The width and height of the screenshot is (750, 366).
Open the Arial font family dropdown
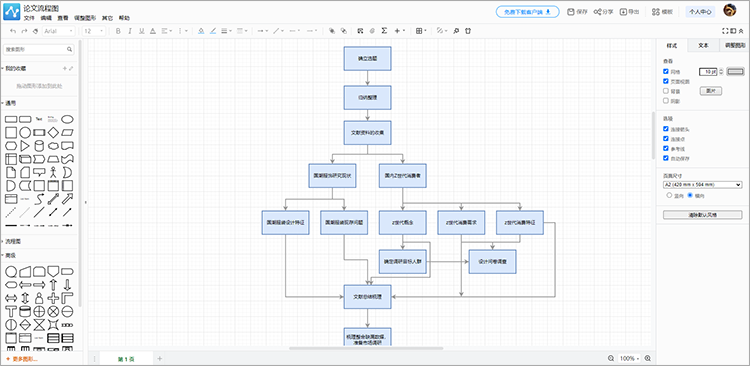coord(59,31)
